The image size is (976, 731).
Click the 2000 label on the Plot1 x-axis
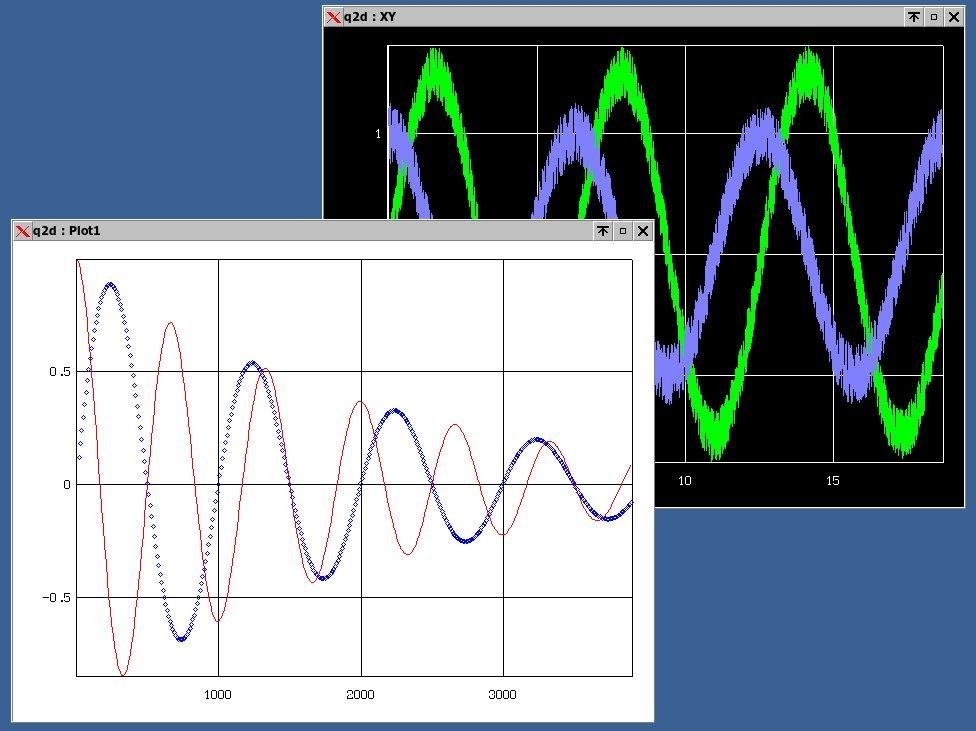[x=360, y=695]
